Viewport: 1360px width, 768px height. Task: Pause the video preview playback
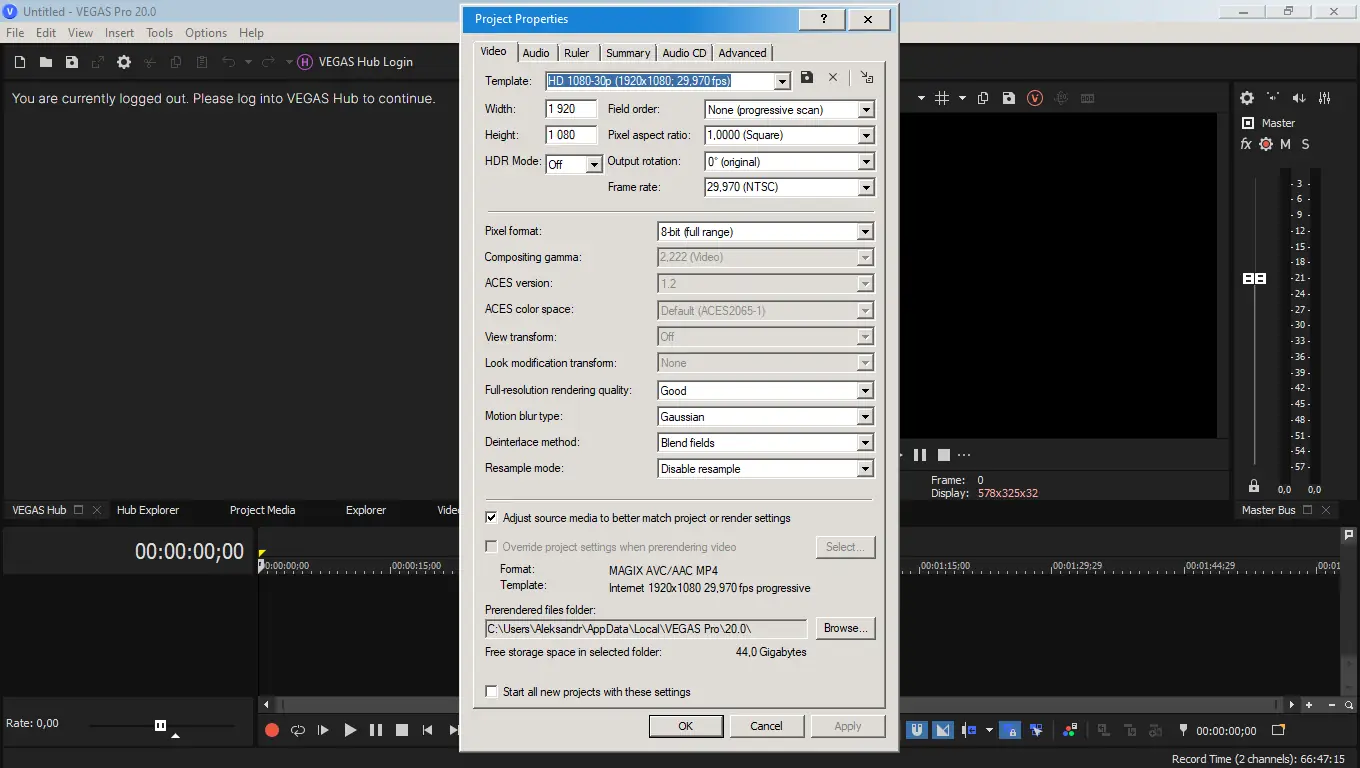(x=920, y=455)
